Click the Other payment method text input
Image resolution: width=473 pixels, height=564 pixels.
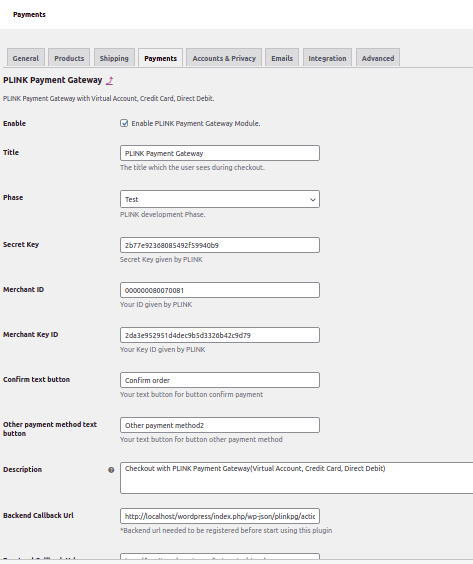click(x=220, y=425)
